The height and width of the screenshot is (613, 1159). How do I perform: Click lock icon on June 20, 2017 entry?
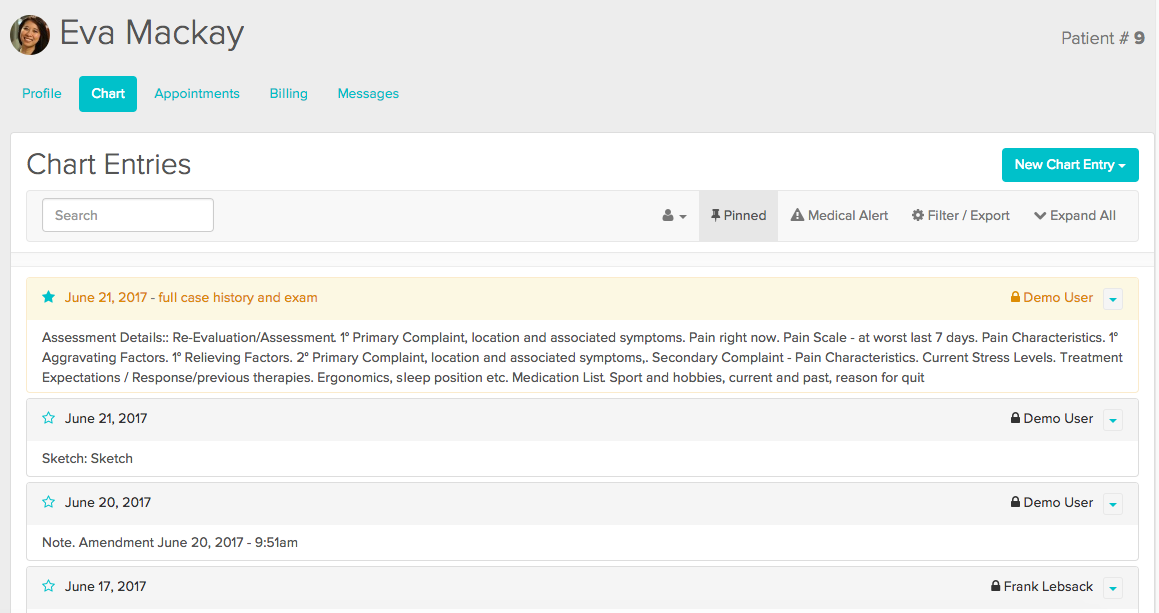[1015, 502]
